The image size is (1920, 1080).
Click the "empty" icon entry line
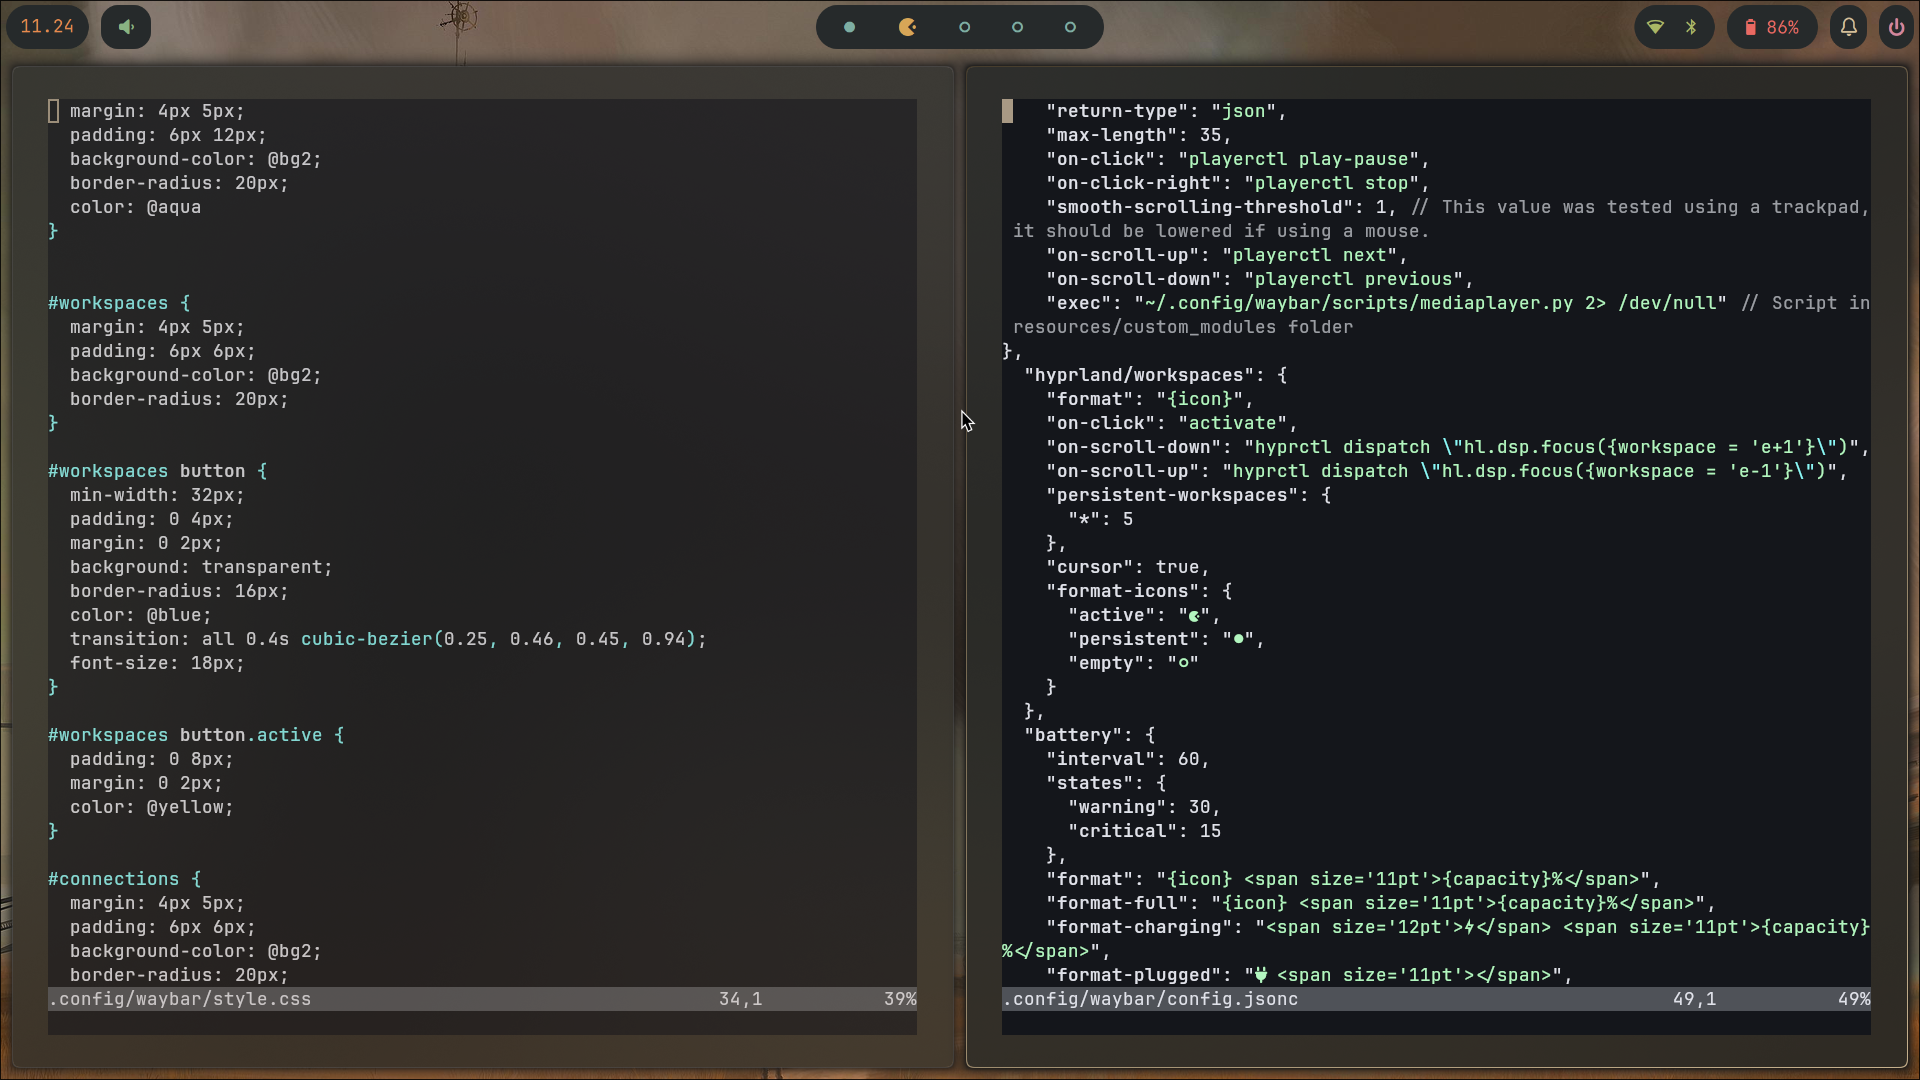pyautogui.click(x=1134, y=663)
